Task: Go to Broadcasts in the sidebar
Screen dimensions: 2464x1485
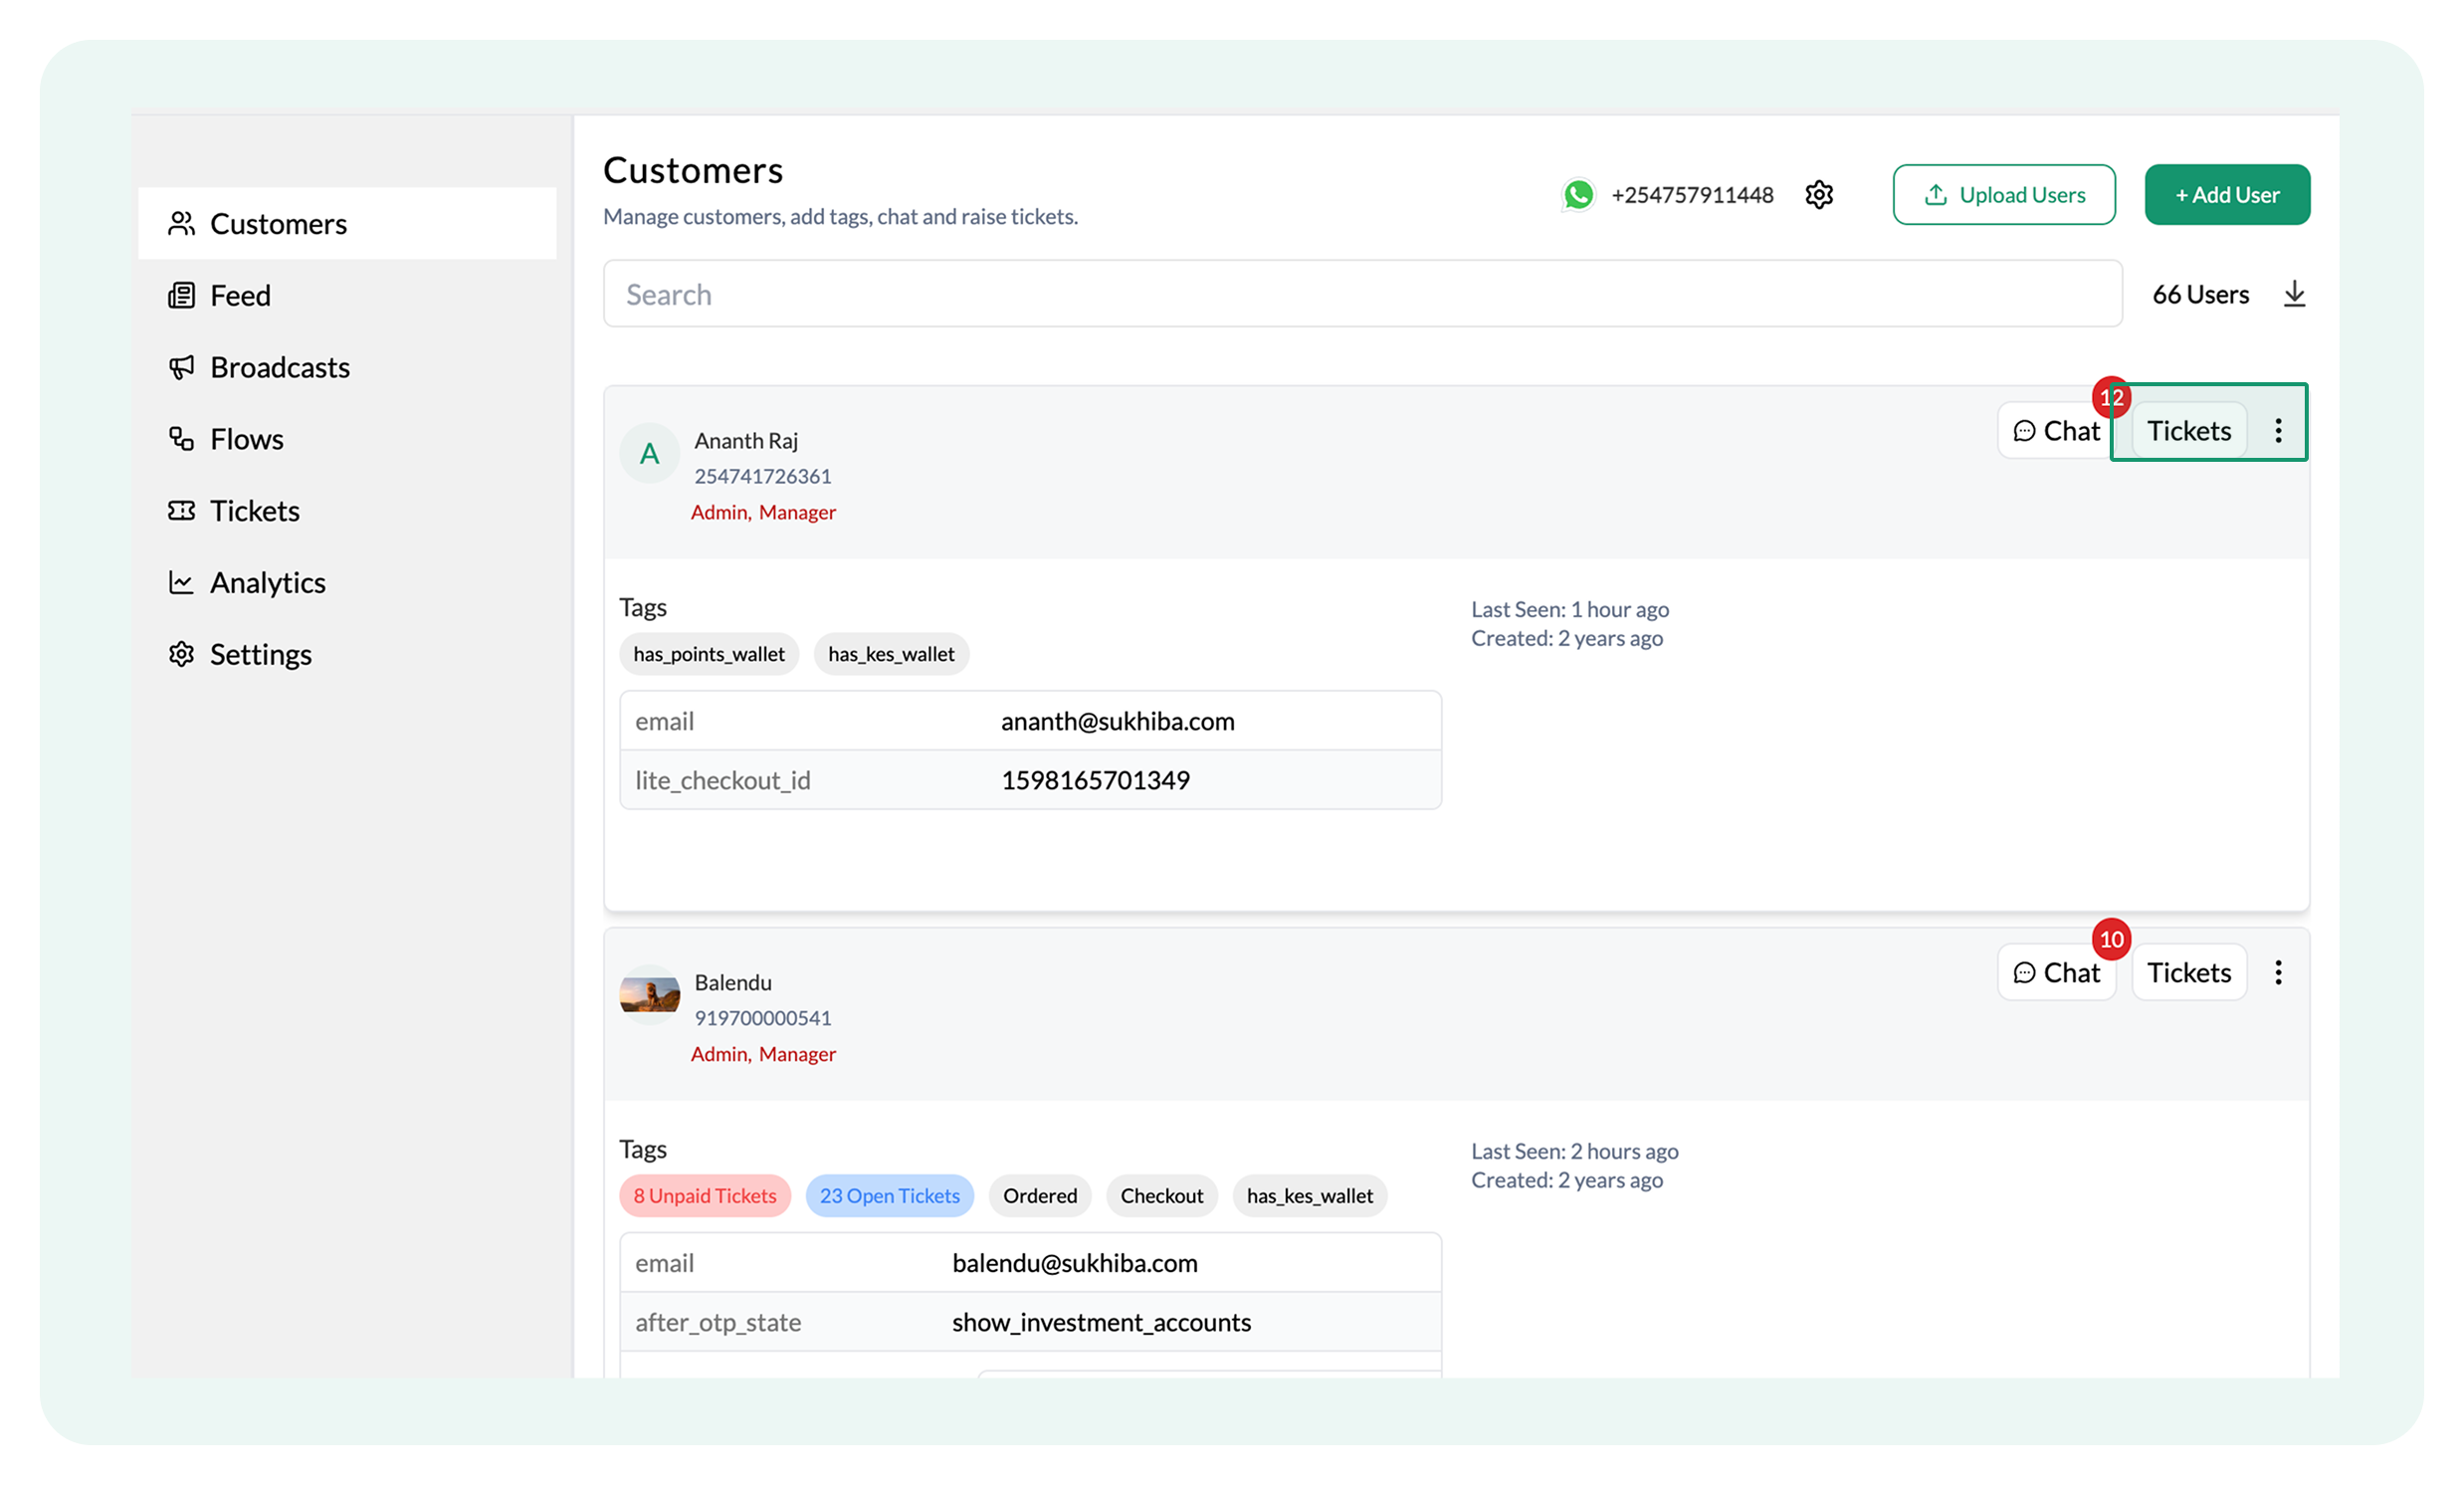Action: pos(279,368)
